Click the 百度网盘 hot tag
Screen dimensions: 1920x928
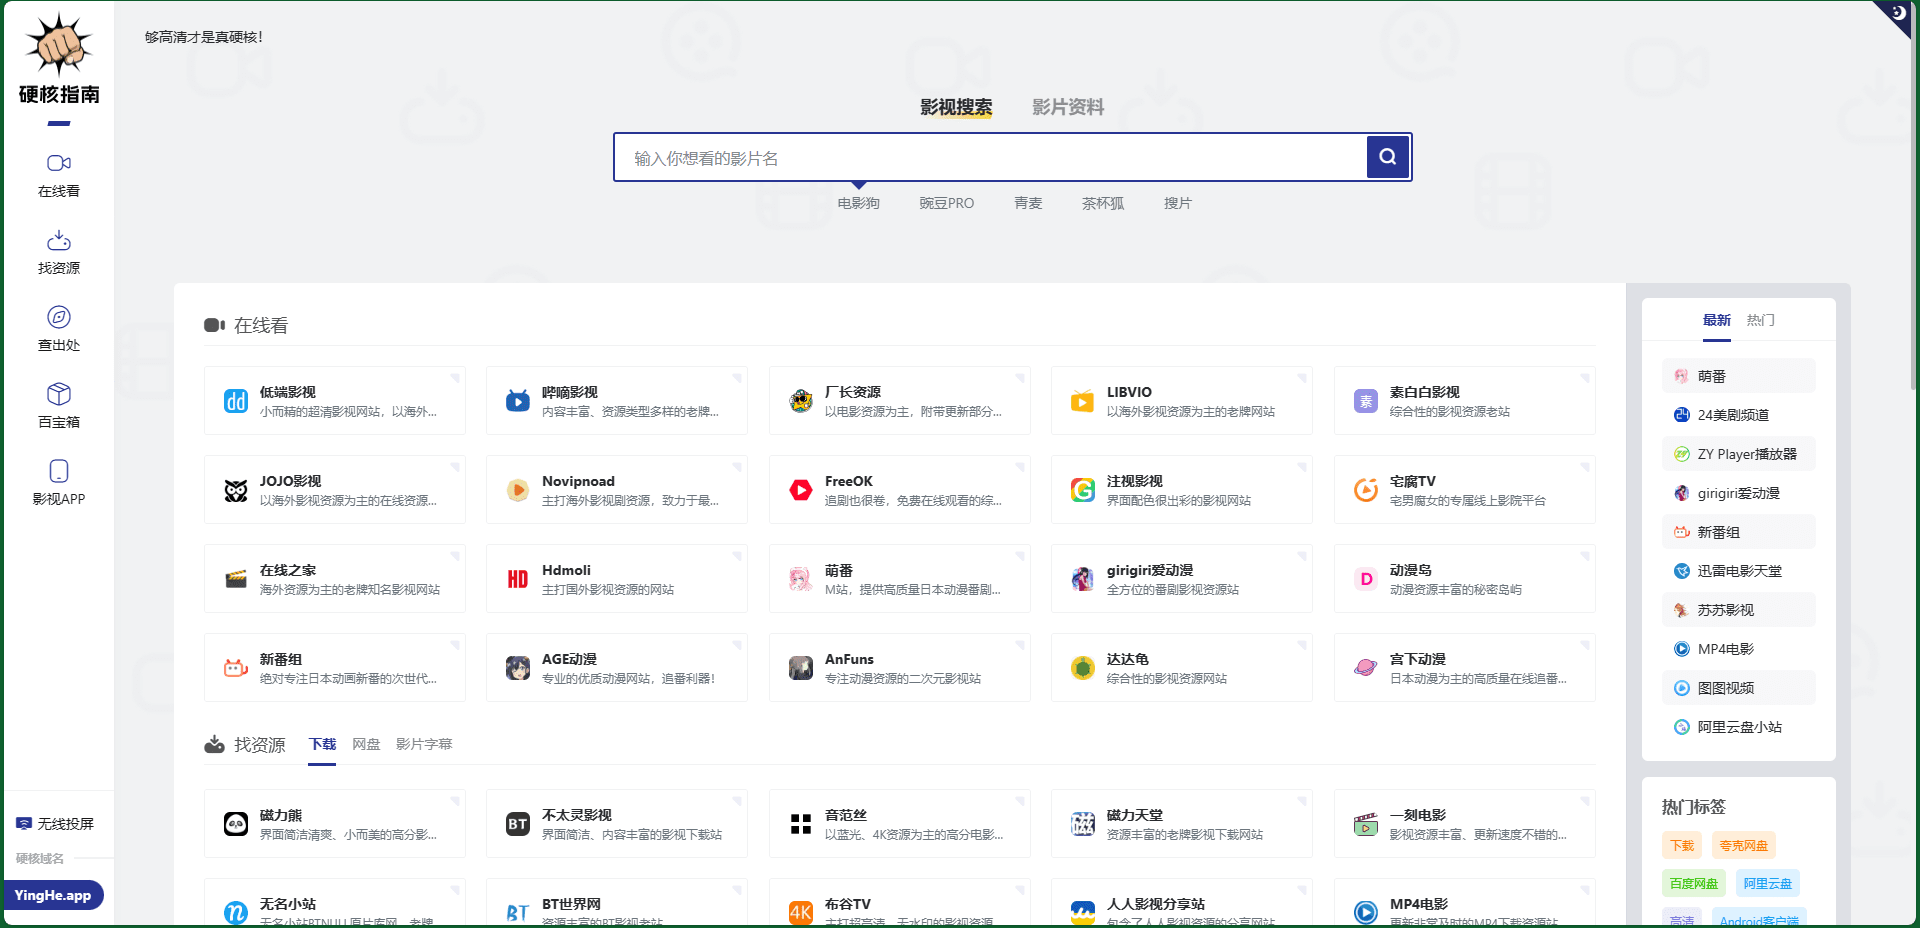1693,883
